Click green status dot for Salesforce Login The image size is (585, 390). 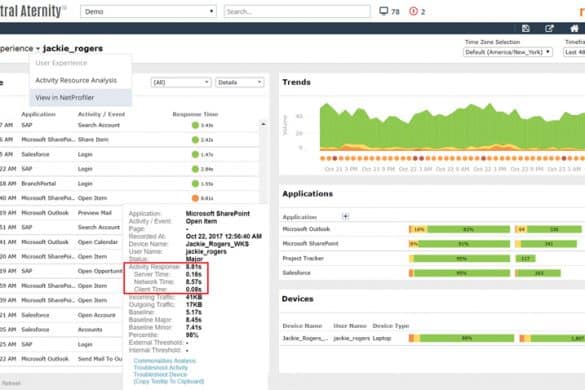click(195, 154)
